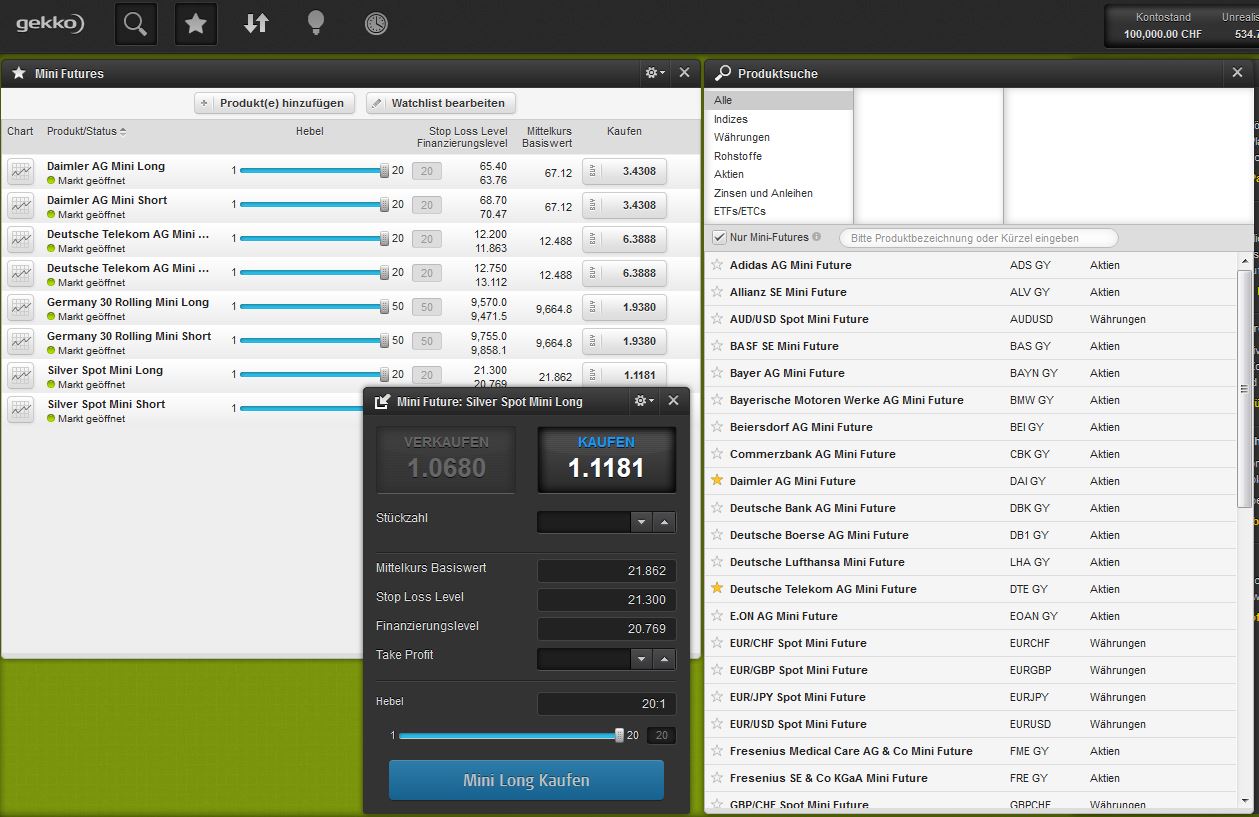This screenshot has height=817, width=1259.
Task: Open chart for Daimler AG Mini Short
Action: pyautogui.click(x=20, y=205)
